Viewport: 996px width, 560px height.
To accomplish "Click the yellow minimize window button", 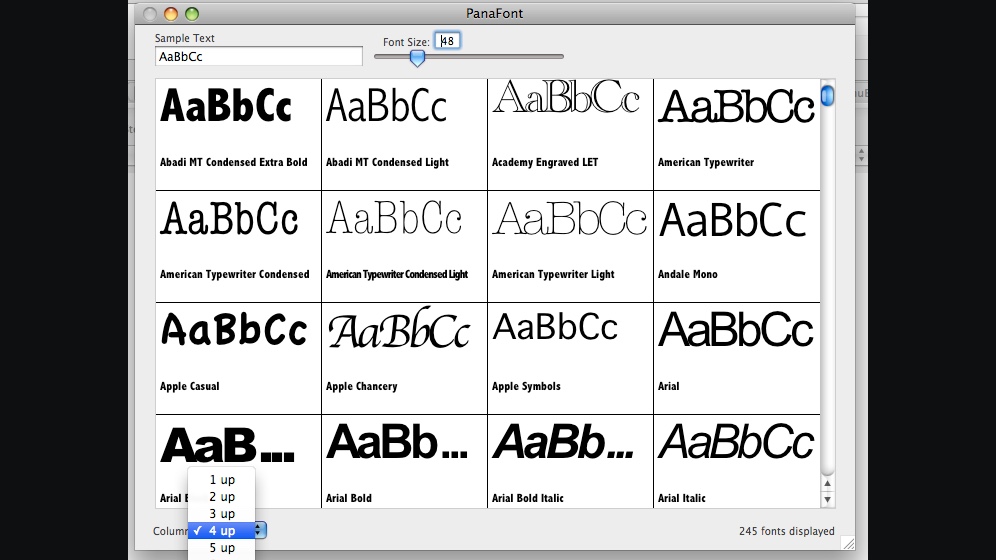I will coord(171,14).
